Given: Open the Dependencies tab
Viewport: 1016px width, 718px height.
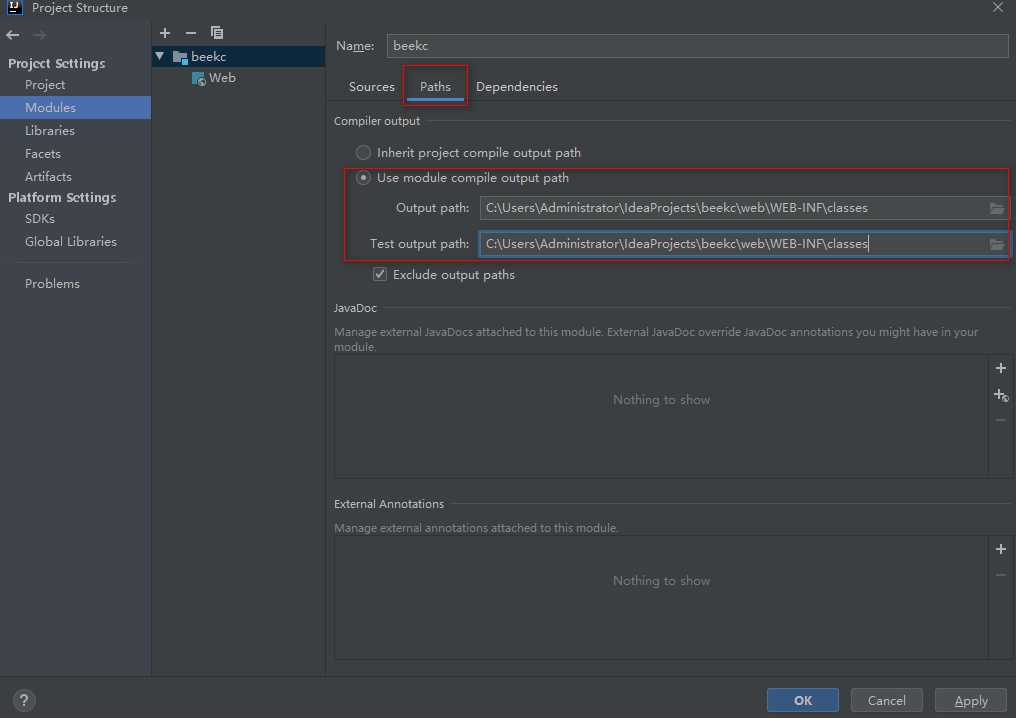Looking at the screenshot, I should coord(516,87).
